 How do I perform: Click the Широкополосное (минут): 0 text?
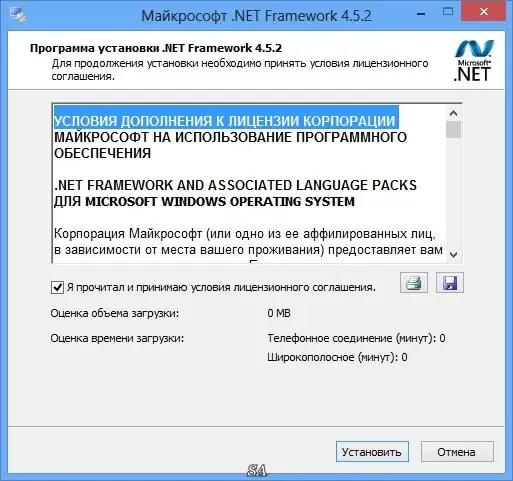click(337, 357)
